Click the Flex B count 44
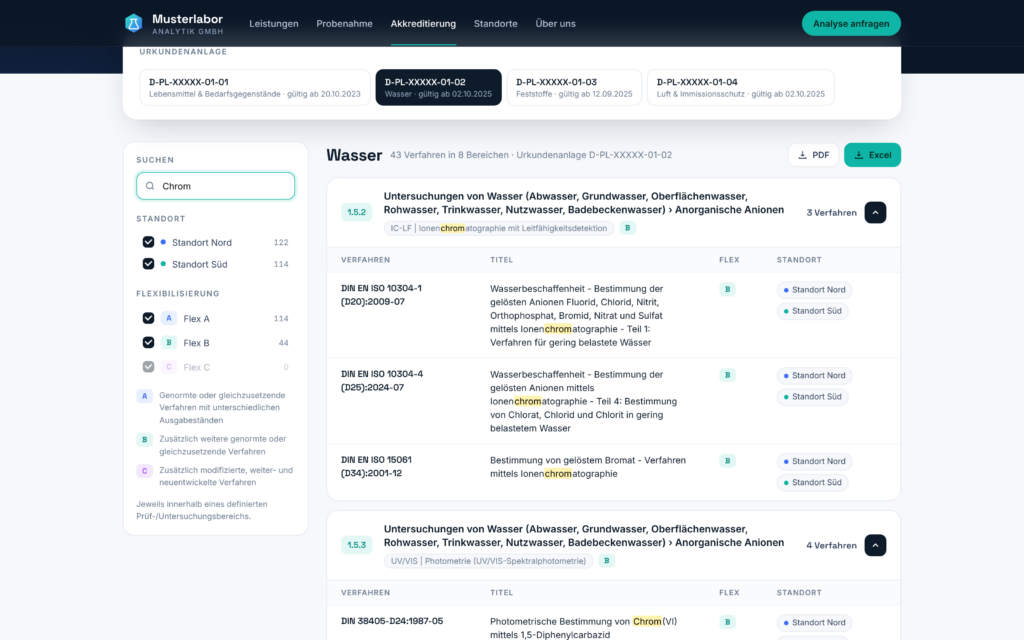The width and height of the screenshot is (1024, 640). (283, 343)
